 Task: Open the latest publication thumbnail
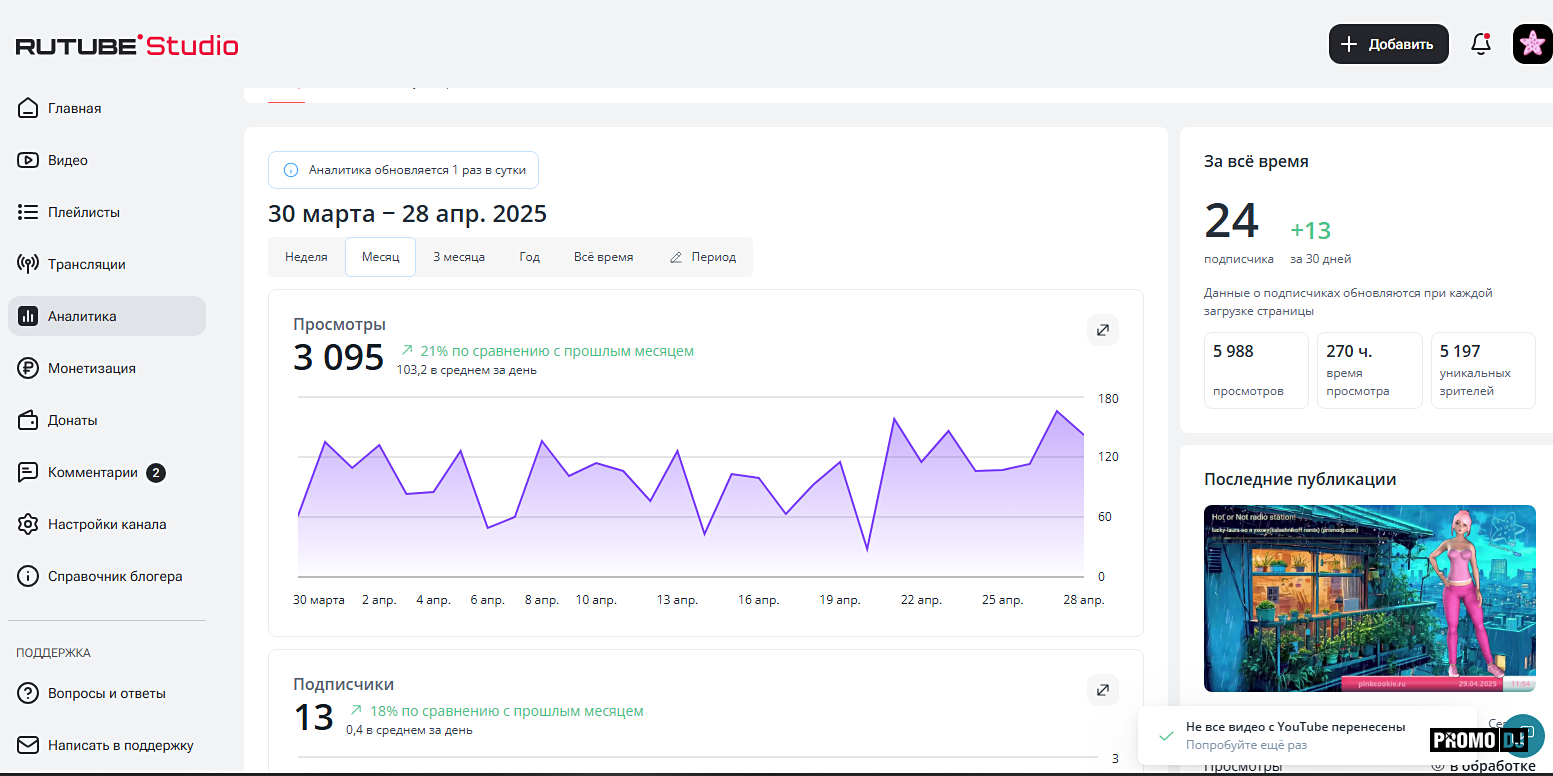(1369, 598)
